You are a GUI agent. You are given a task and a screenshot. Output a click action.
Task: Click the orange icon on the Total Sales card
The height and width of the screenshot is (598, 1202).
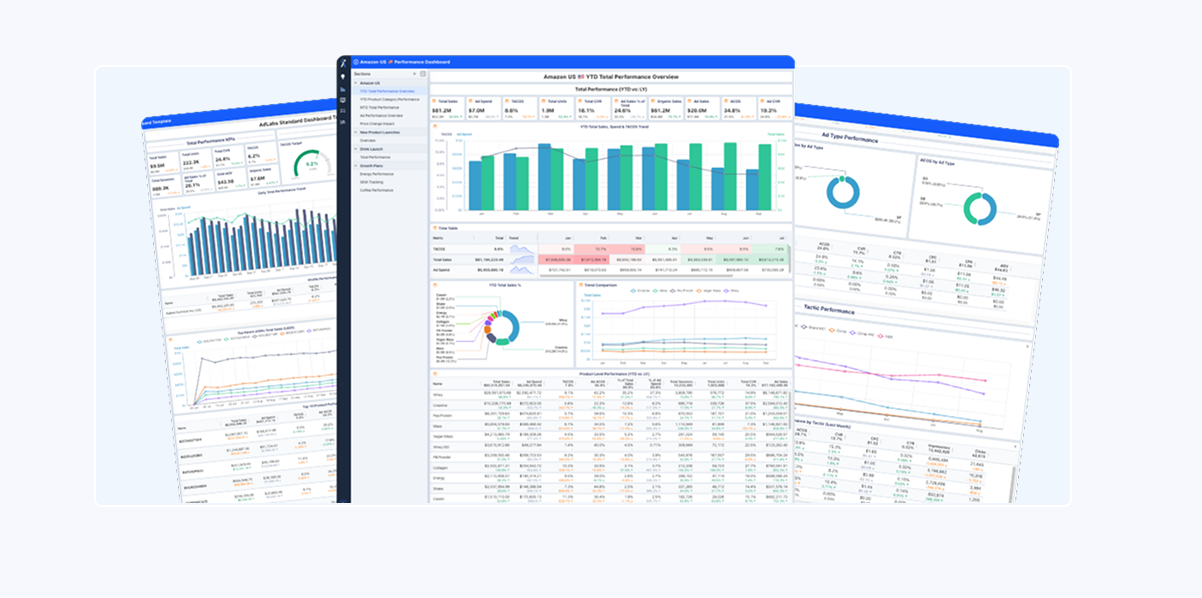tap(434, 101)
